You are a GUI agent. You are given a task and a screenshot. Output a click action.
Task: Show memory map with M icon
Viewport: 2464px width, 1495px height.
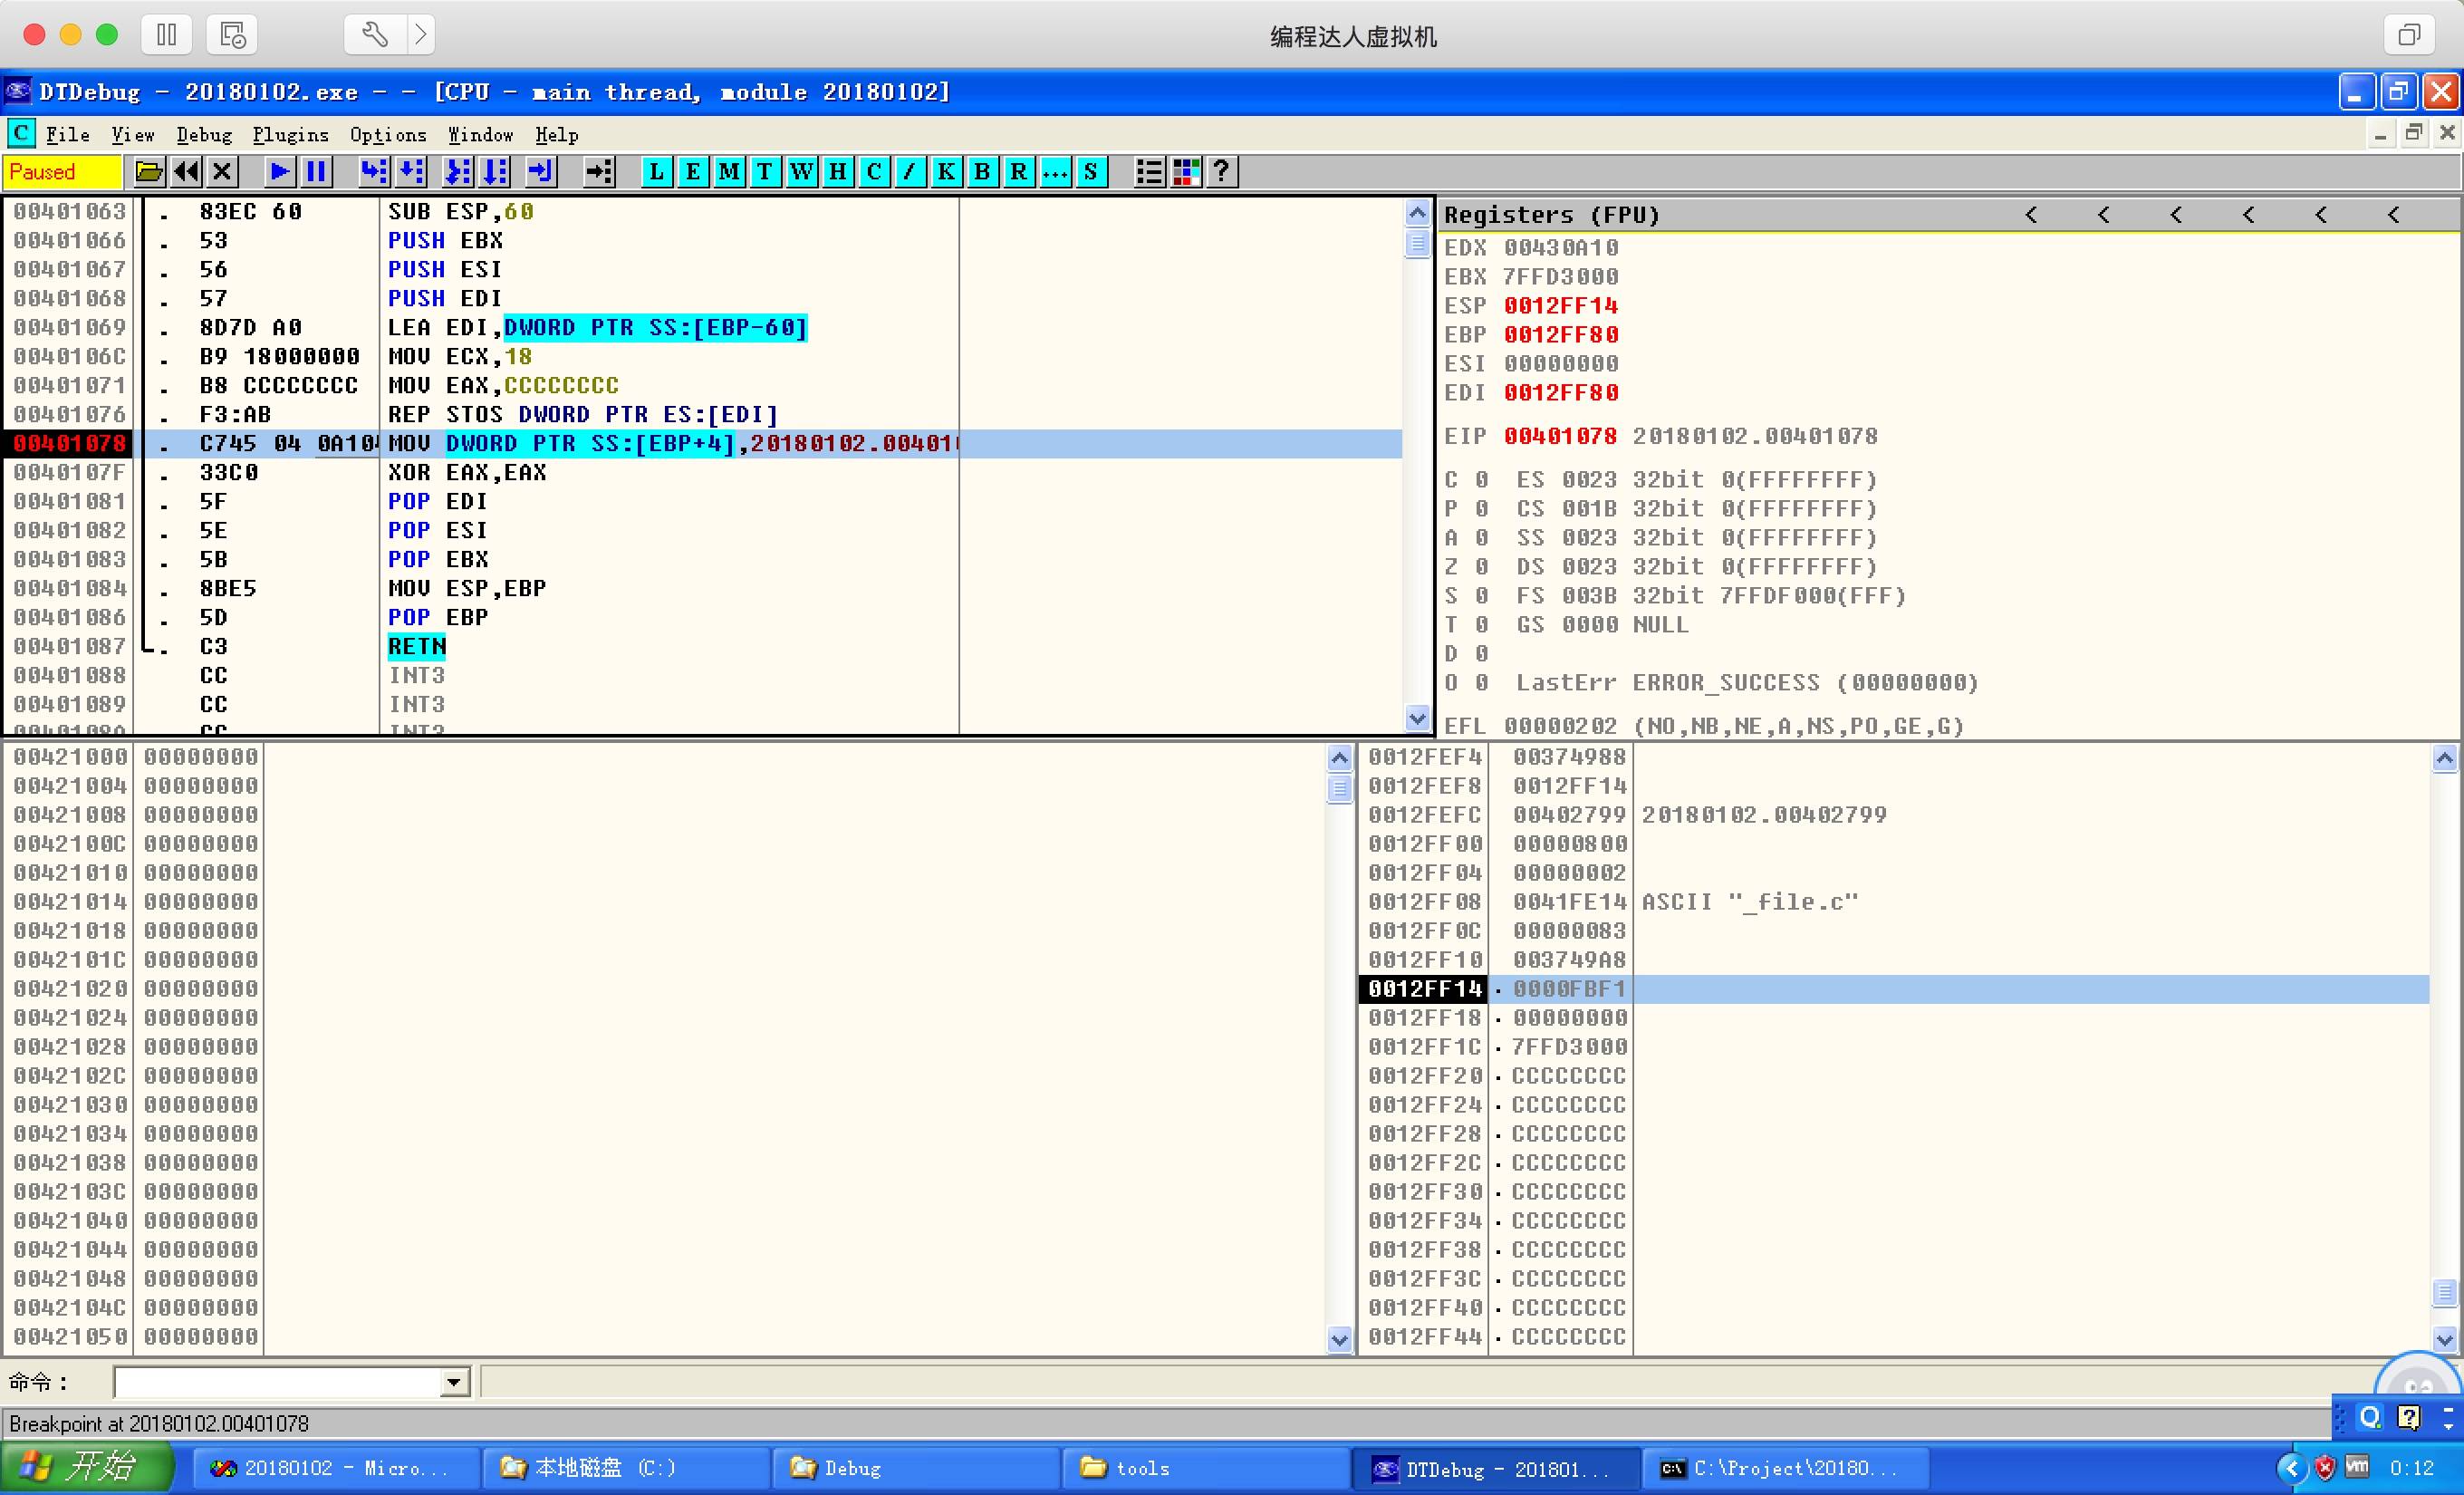tap(728, 172)
